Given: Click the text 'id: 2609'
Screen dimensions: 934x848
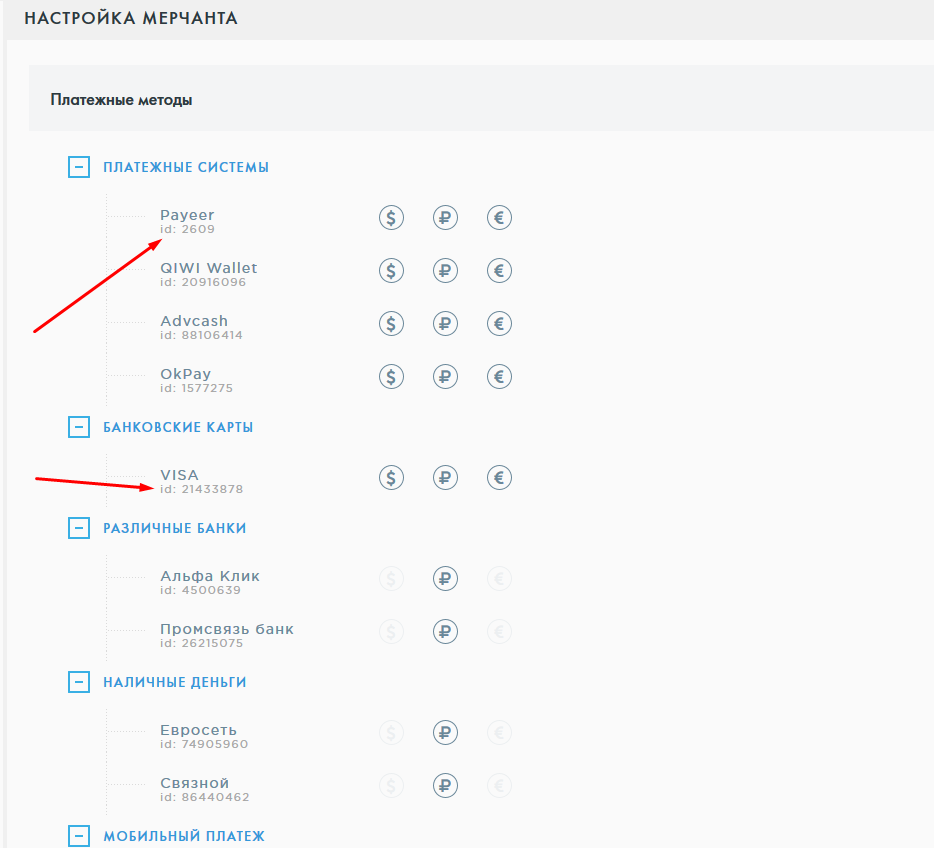Looking at the screenshot, I should coord(187,229).
